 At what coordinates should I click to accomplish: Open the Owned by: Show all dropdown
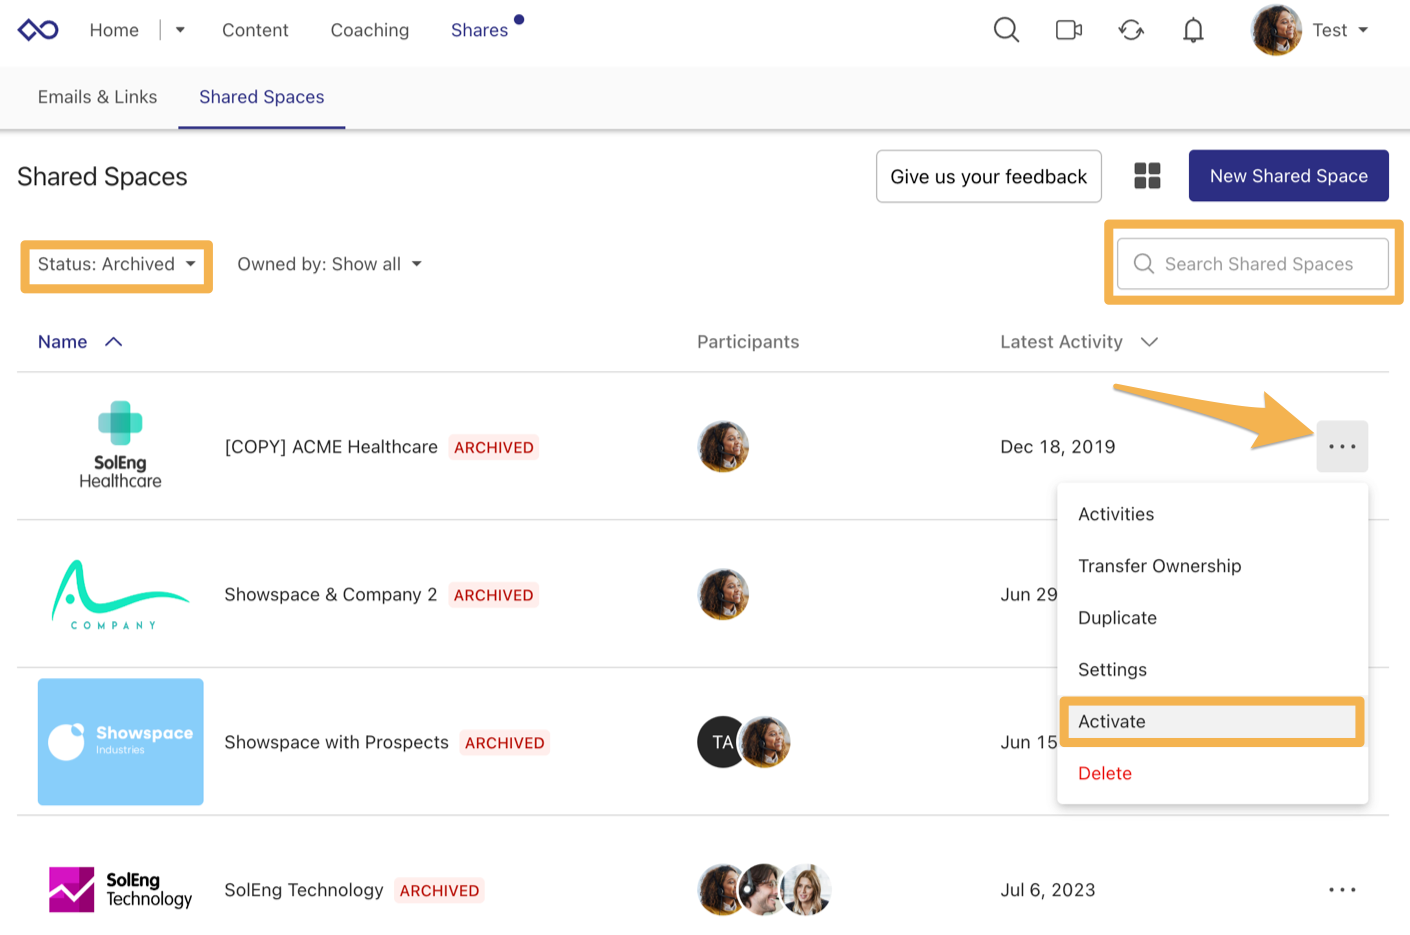click(329, 264)
